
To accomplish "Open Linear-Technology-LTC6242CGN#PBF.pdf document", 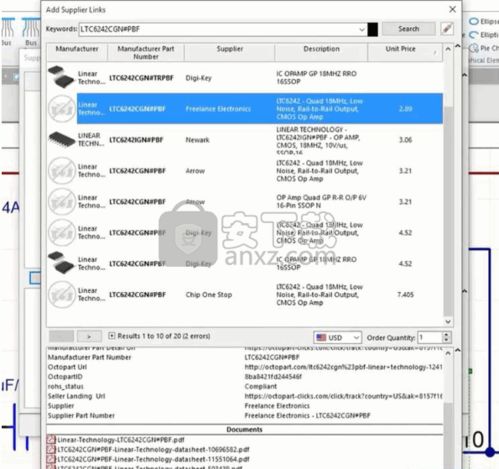I will pyautogui.click(x=121, y=440).
